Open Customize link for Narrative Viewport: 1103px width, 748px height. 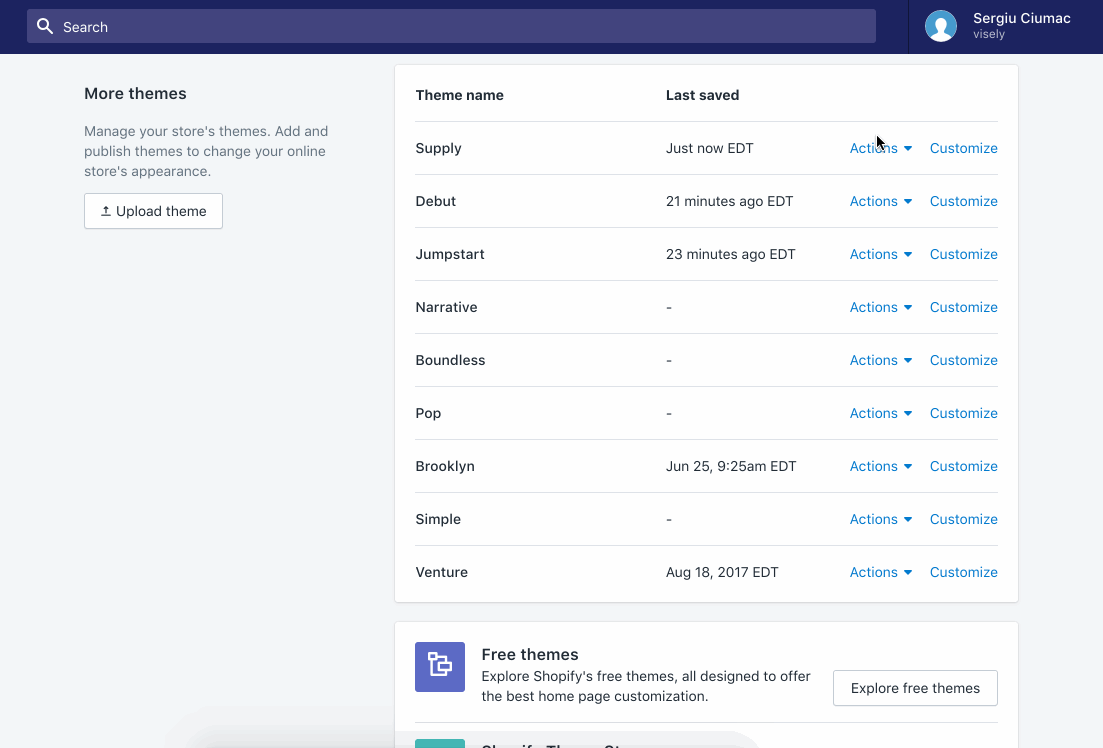coord(963,307)
